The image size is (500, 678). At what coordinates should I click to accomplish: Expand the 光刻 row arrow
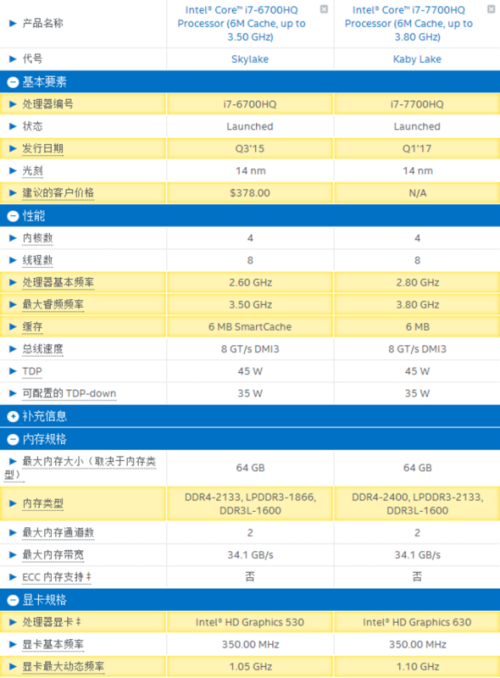(13, 171)
